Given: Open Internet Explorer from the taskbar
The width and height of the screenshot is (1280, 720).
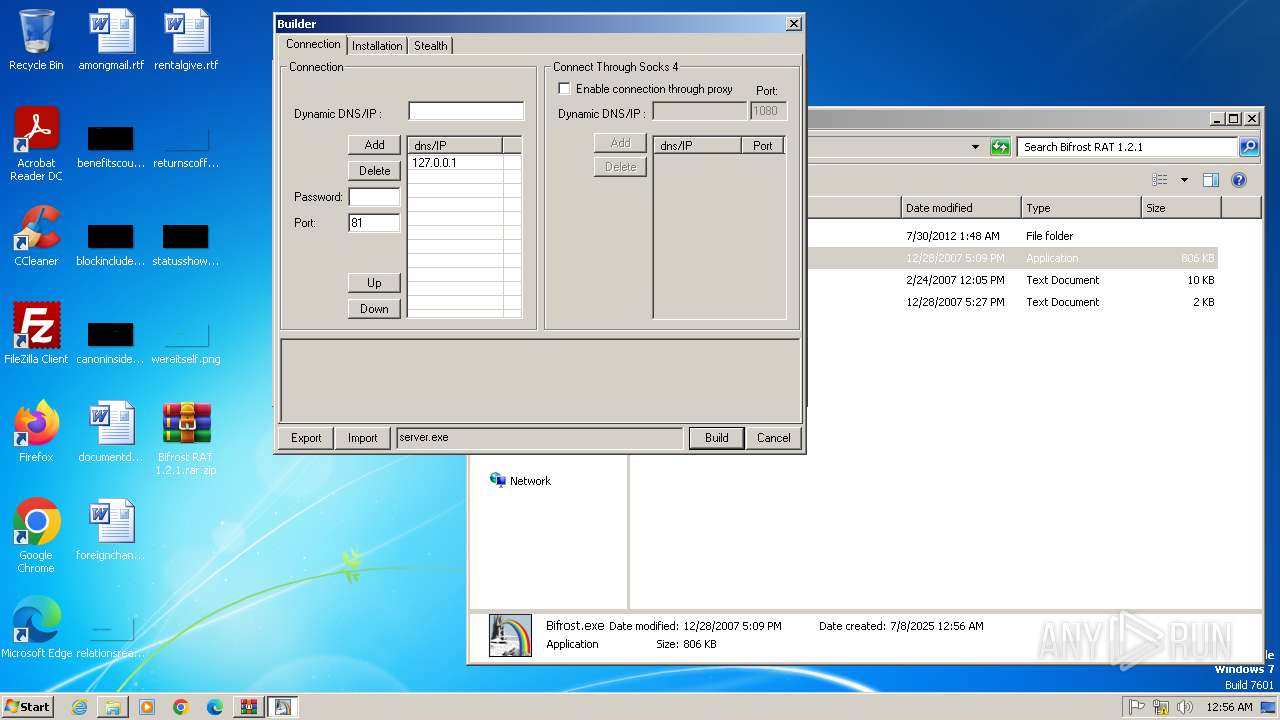Looking at the screenshot, I should (79, 707).
